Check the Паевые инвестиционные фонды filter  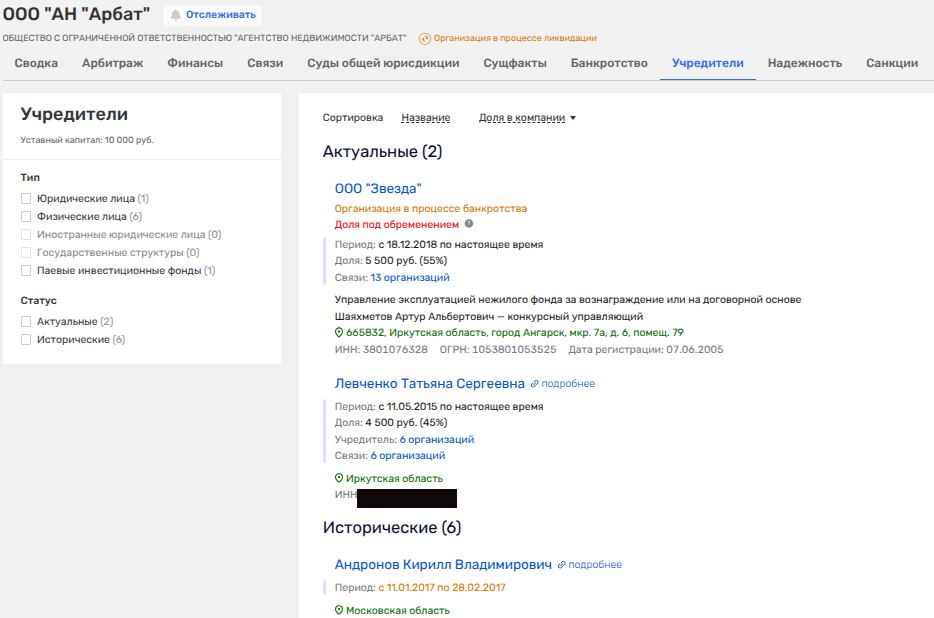(27, 271)
